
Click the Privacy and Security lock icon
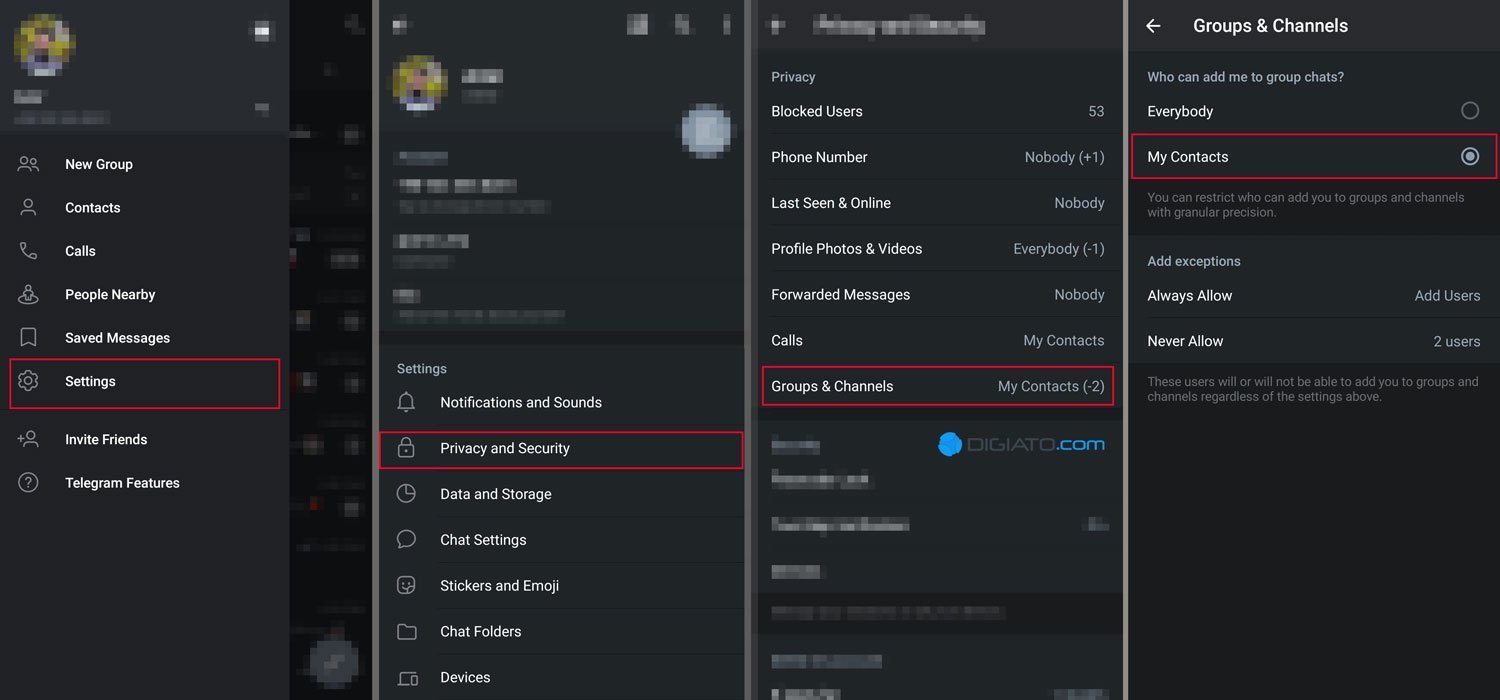(x=406, y=448)
